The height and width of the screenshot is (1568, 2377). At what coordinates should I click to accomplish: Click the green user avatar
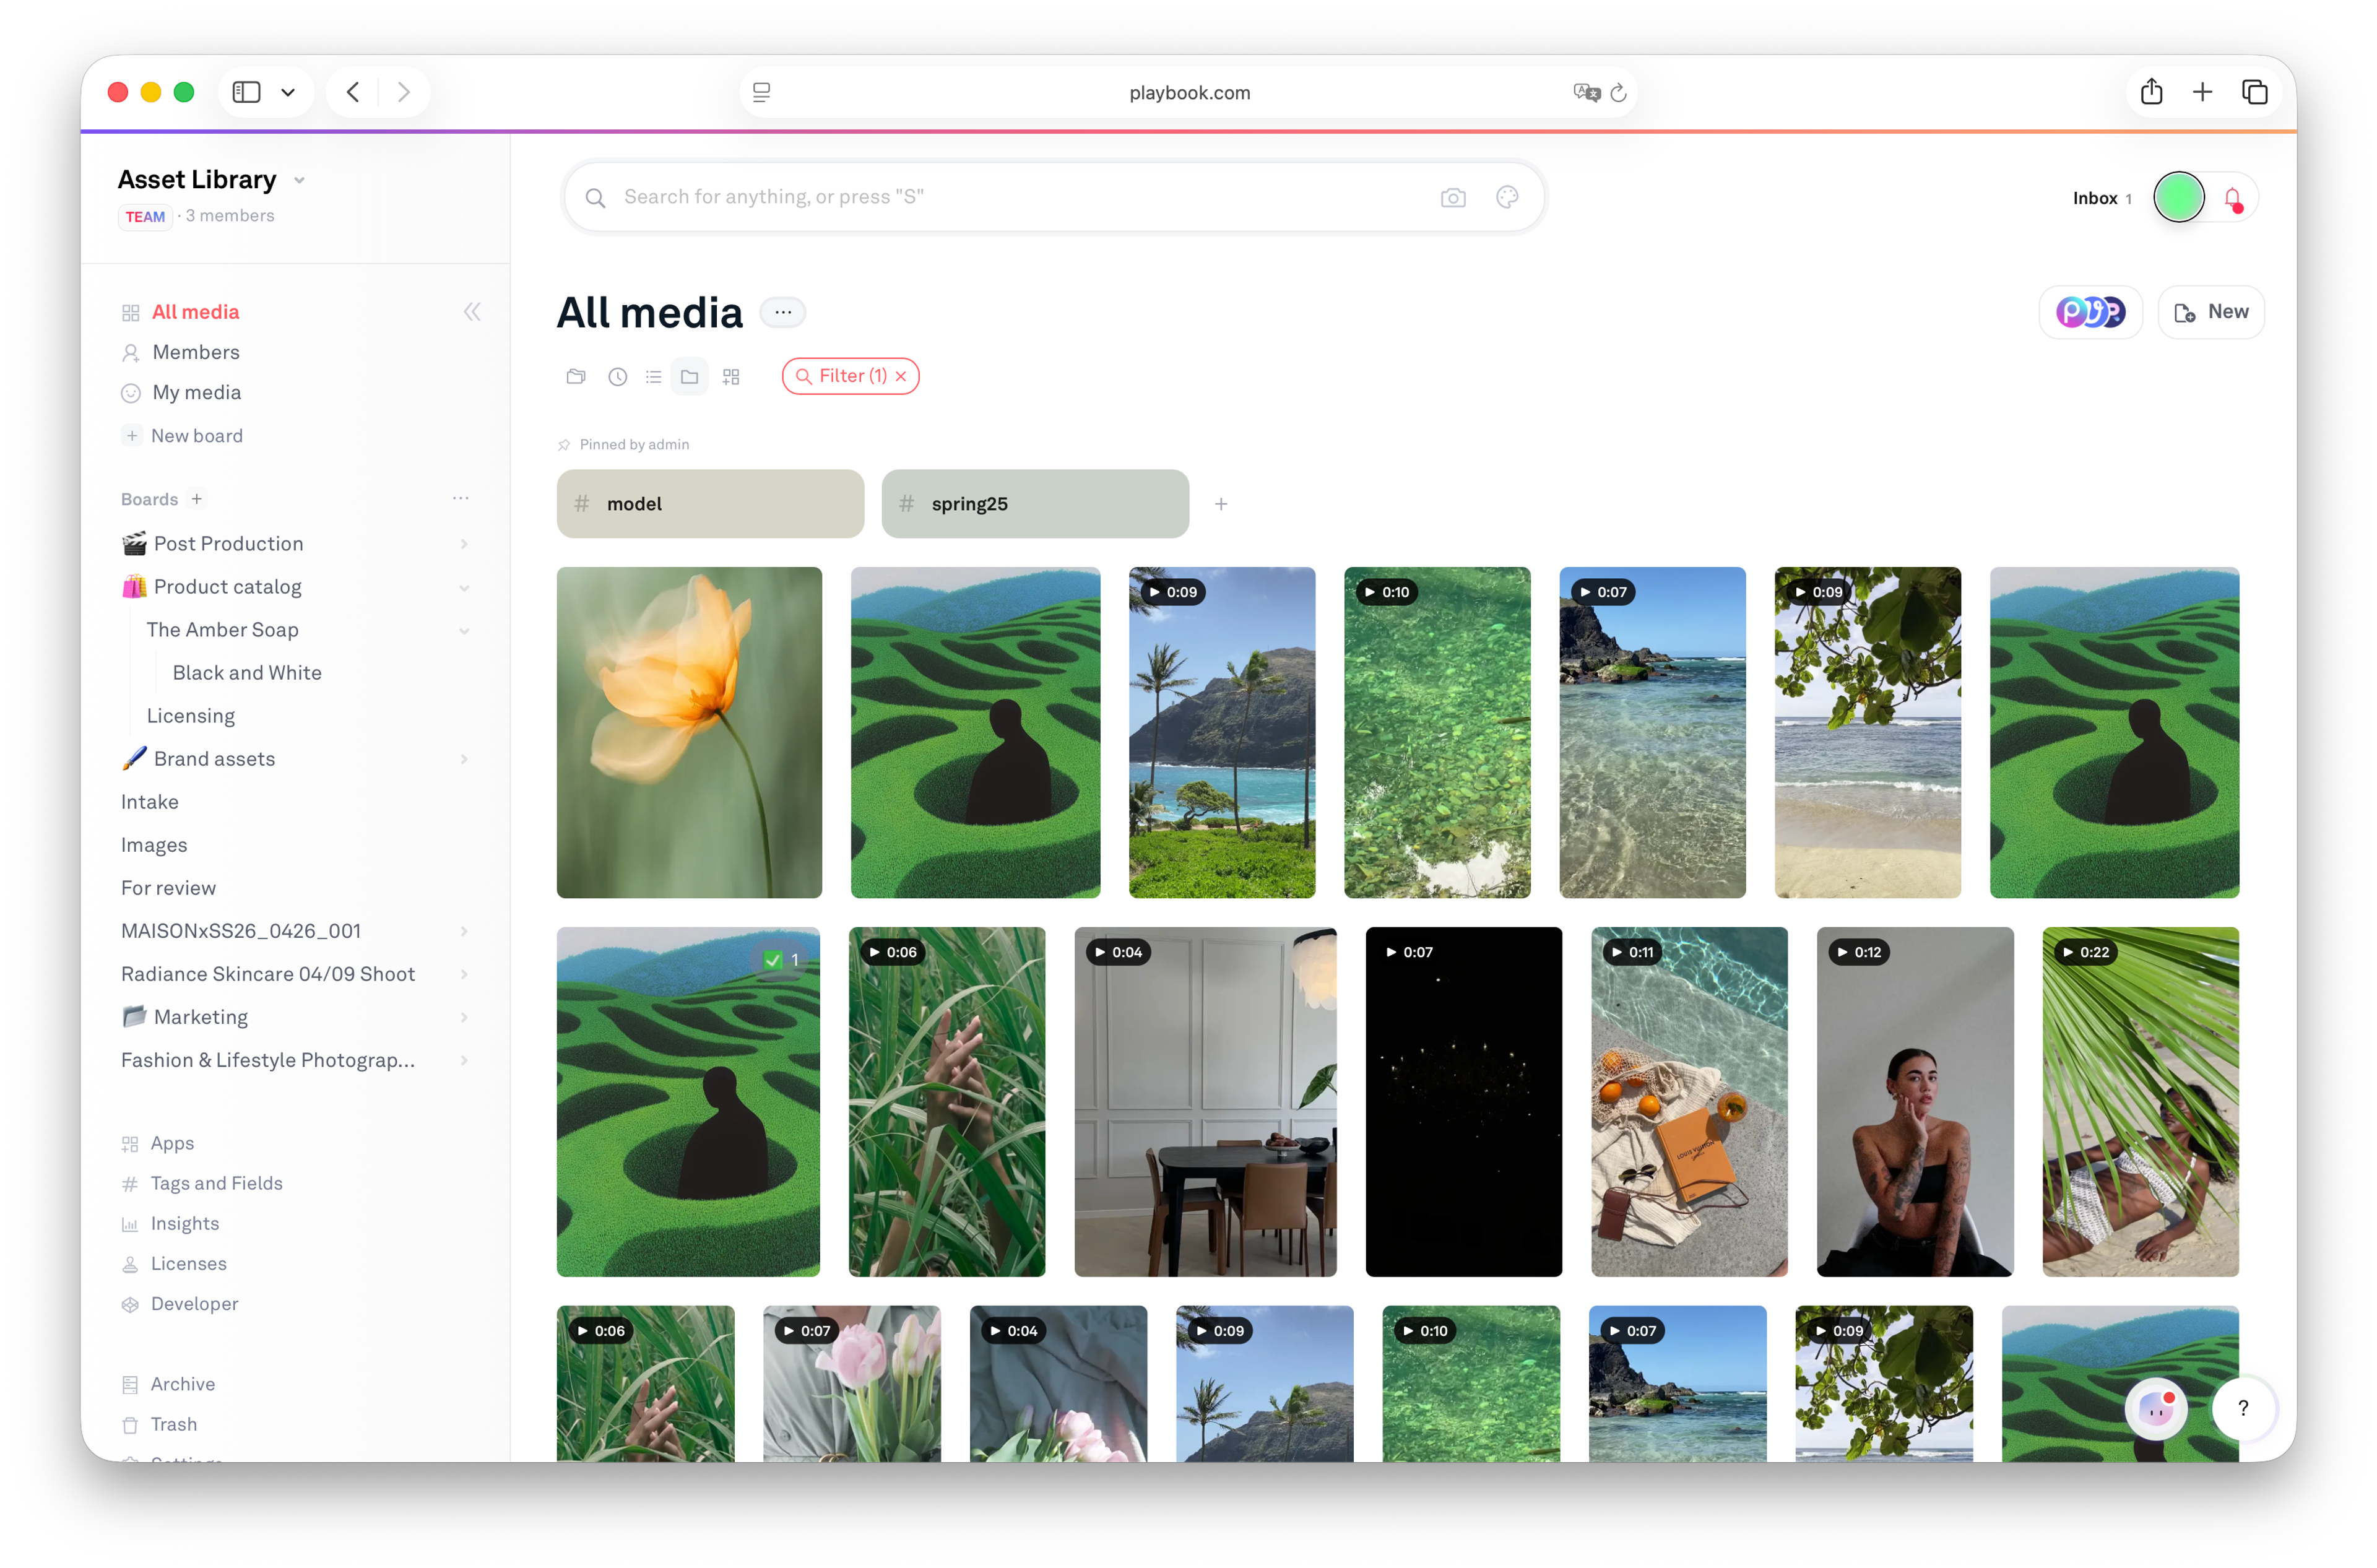[x=2179, y=197]
